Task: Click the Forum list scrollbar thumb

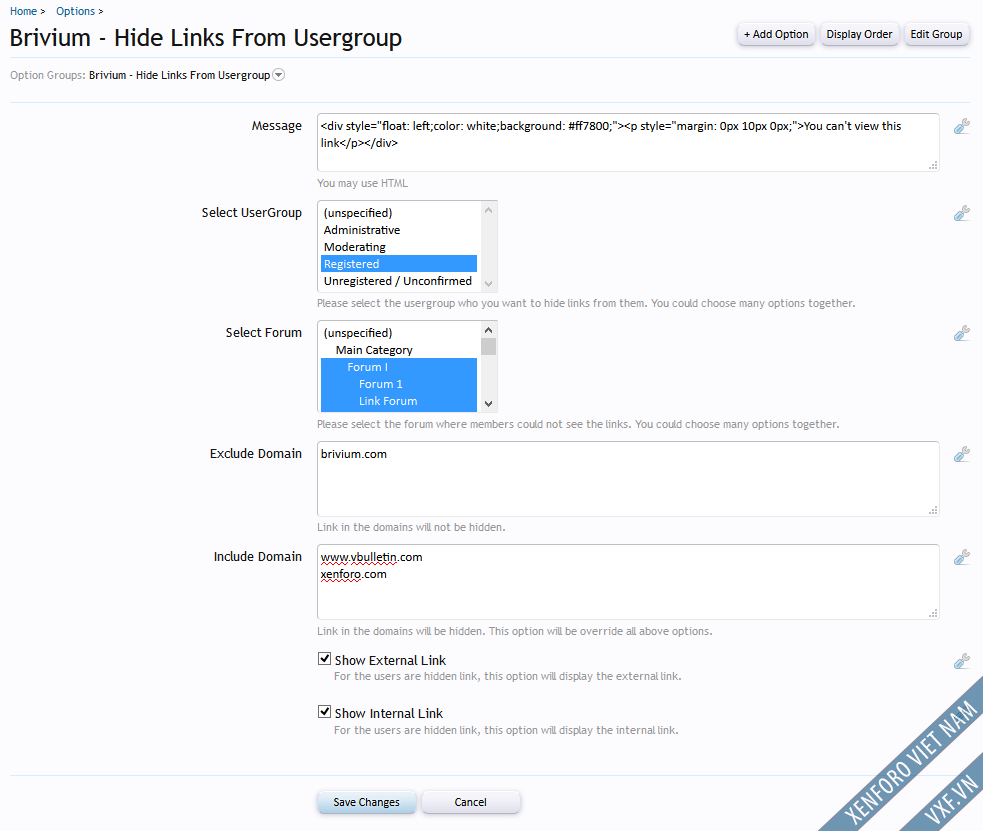Action: [488, 347]
